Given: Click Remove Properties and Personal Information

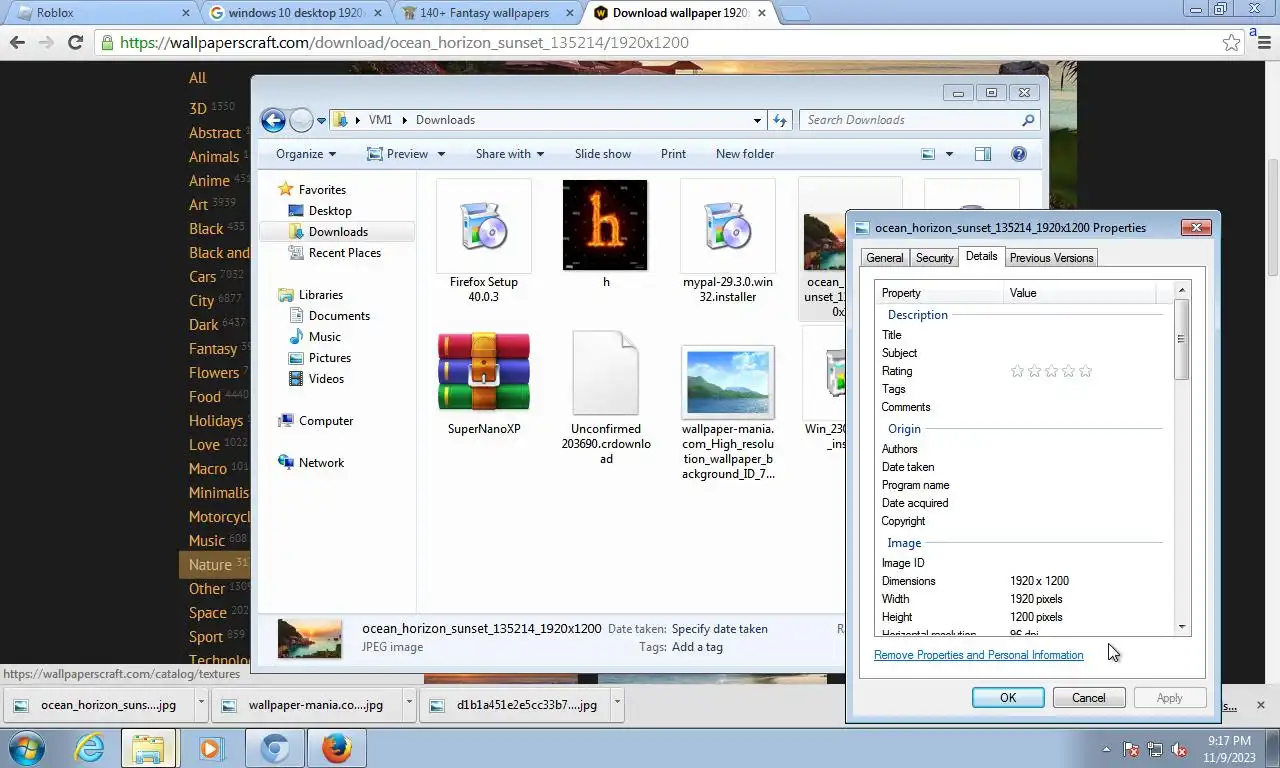Looking at the screenshot, I should [978, 655].
